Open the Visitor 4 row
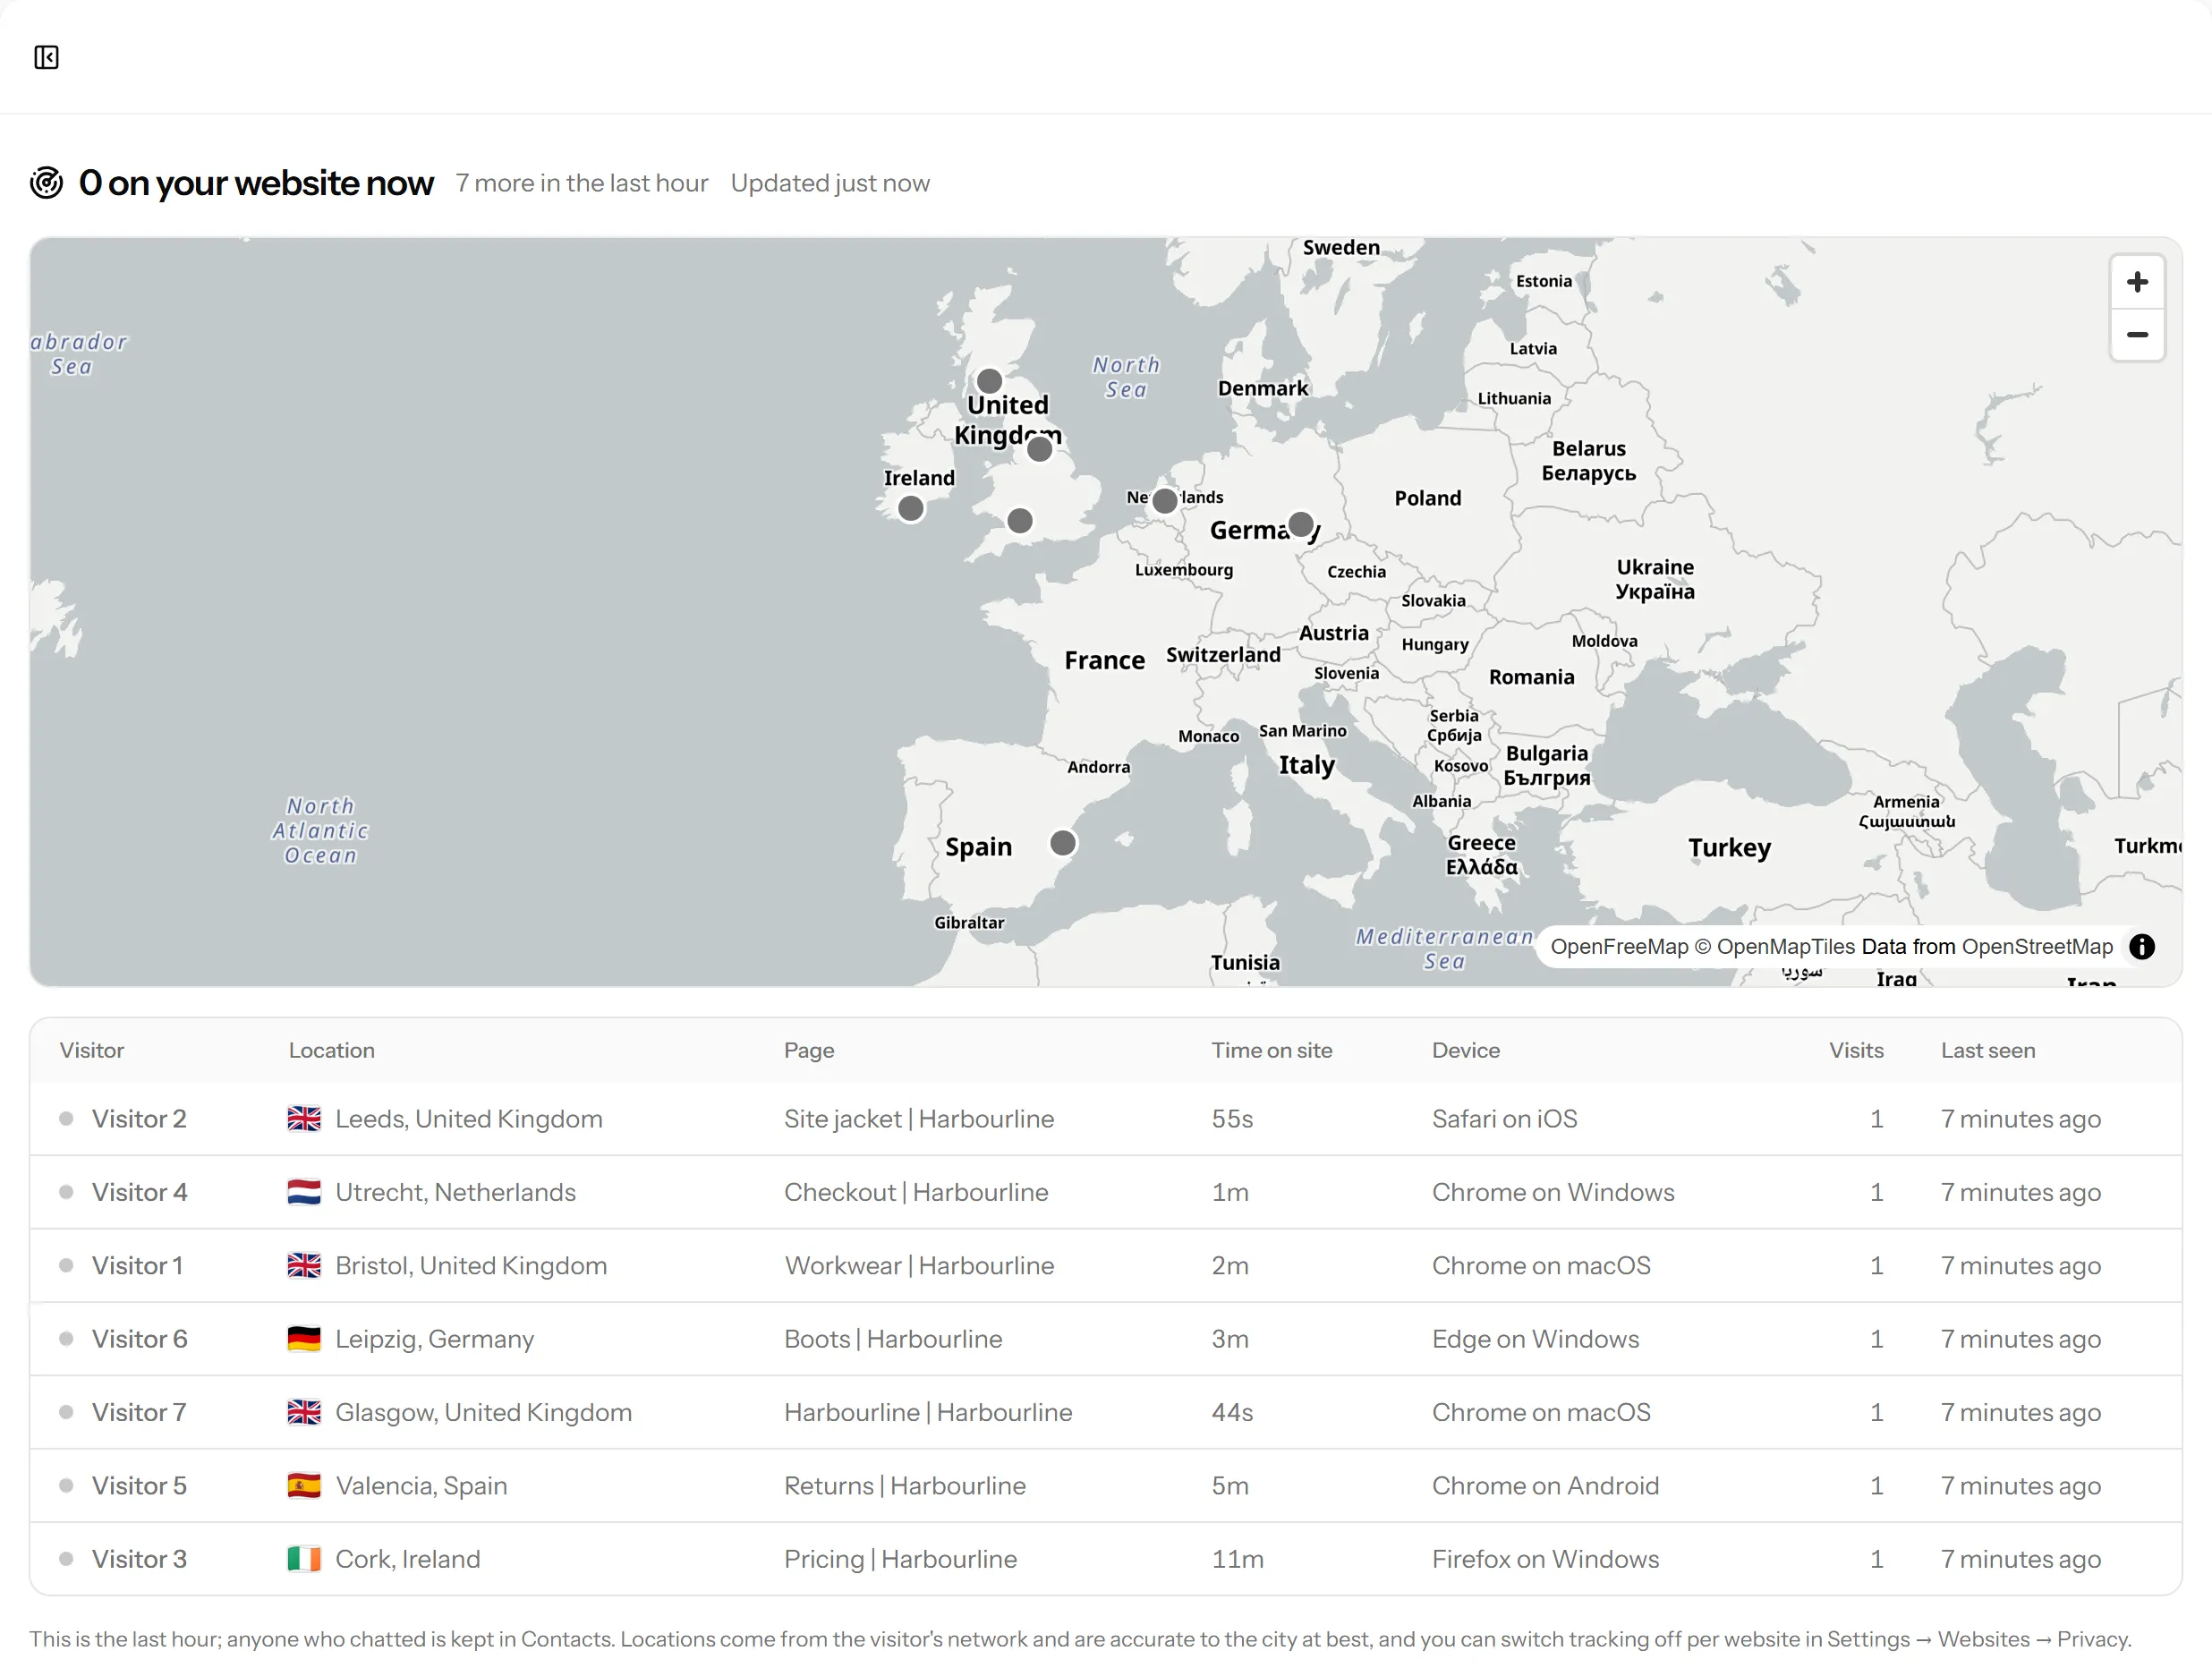The image size is (2212, 1668). click(x=1105, y=1192)
